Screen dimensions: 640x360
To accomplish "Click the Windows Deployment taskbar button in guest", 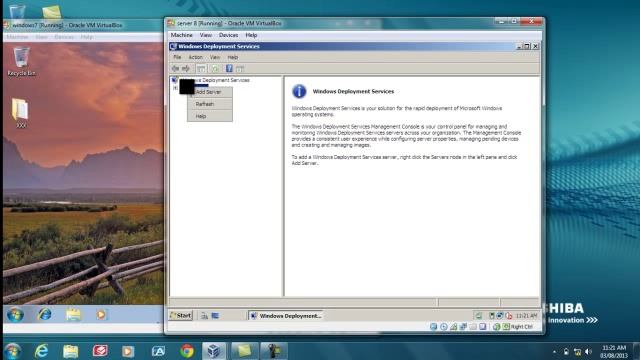I will [286, 316].
